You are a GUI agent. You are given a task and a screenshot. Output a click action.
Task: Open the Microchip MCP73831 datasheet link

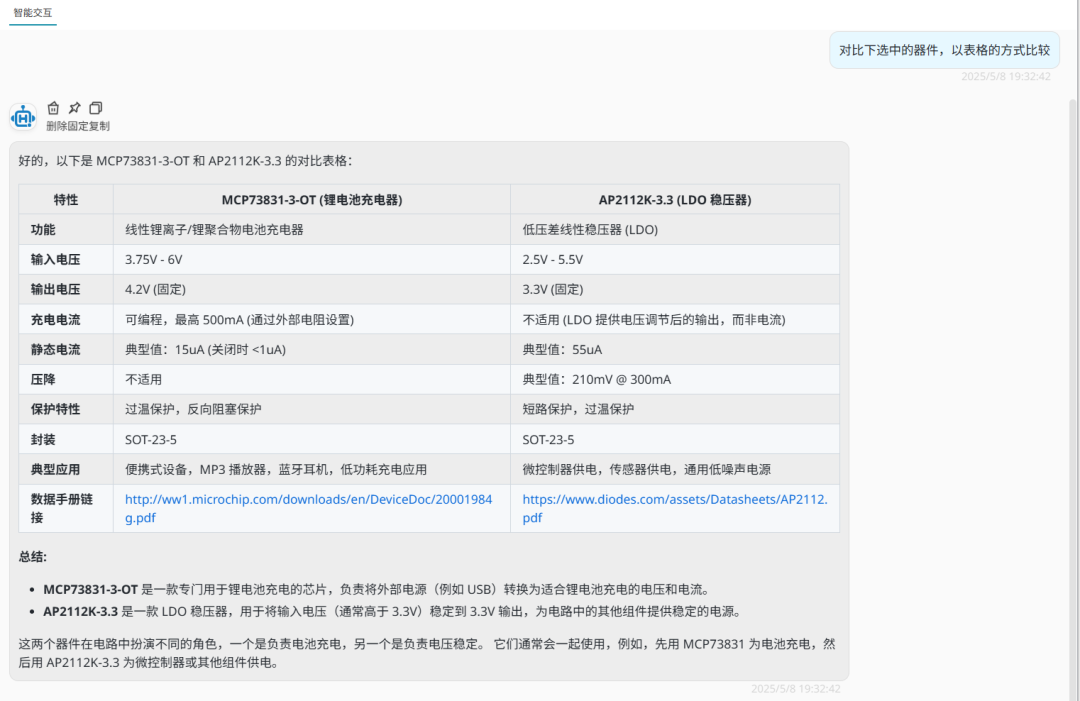point(309,508)
